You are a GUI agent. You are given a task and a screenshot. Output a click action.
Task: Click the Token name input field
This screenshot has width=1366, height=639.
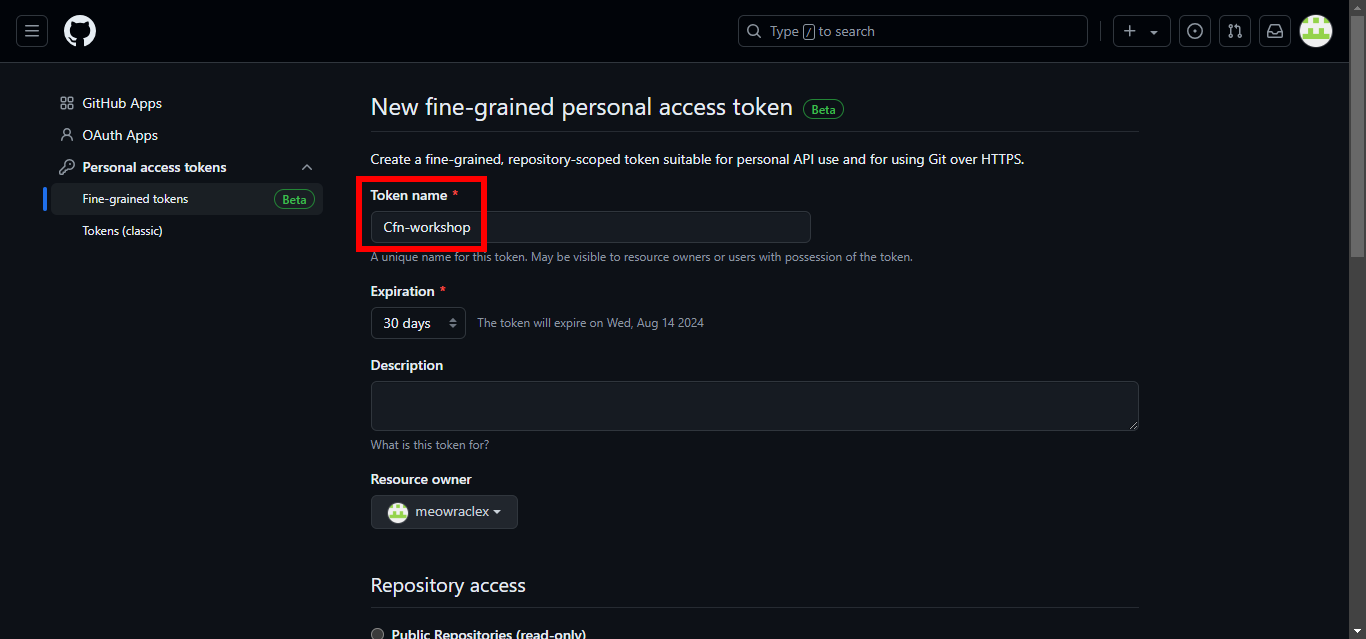click(590, 227)
